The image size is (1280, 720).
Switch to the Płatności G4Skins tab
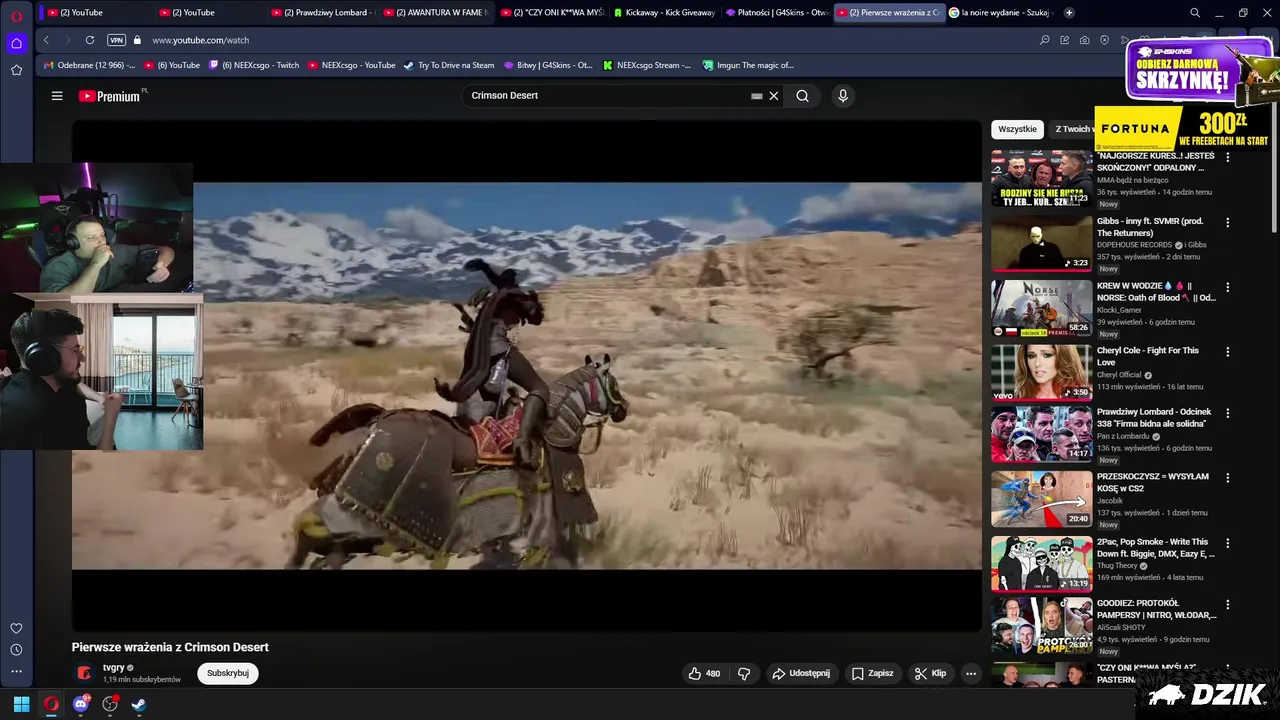pos(776,12)
